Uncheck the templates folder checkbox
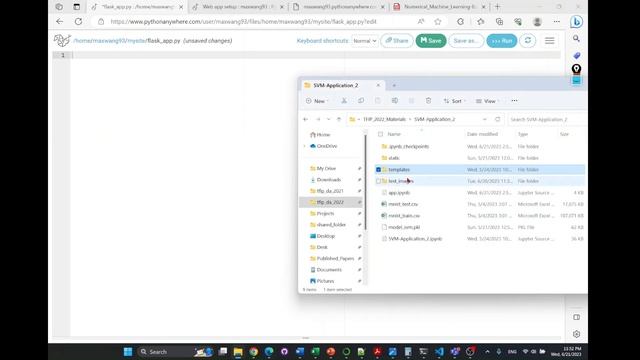The width and height of the screenshot is (640, 360). coord(378,169)
